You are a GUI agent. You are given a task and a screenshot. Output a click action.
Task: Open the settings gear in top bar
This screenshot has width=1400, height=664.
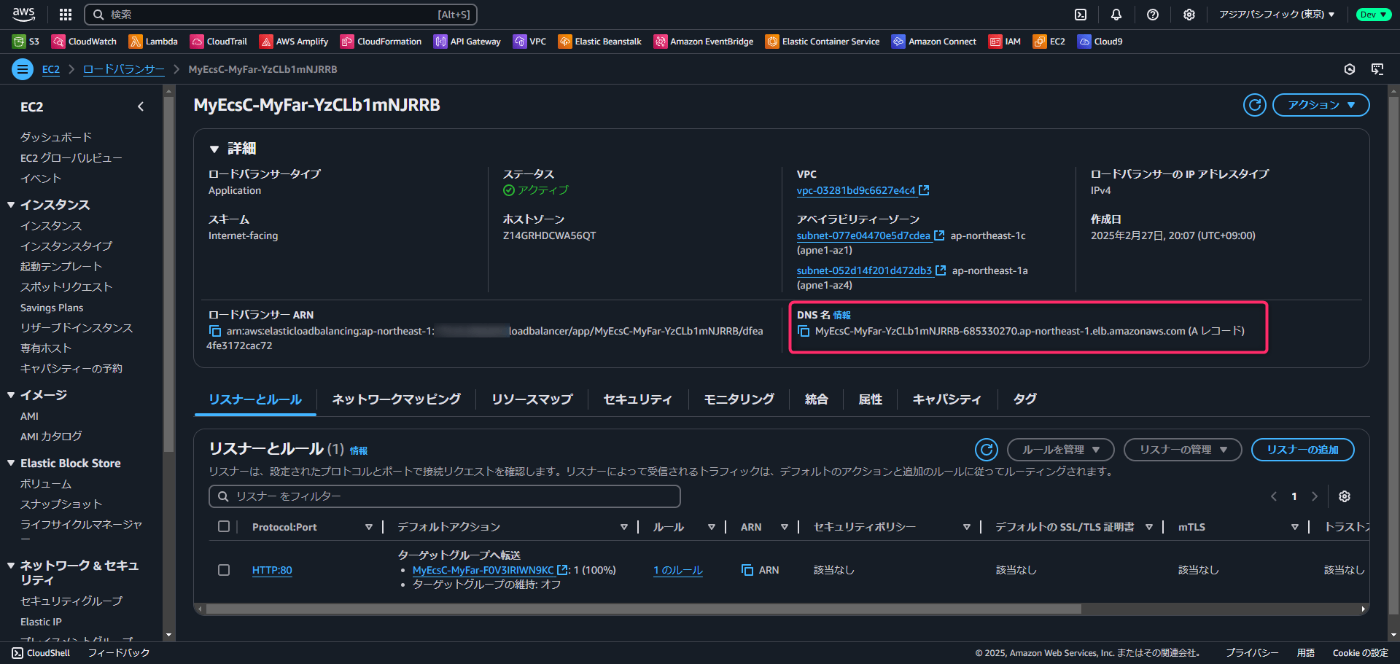point(1189,15)
